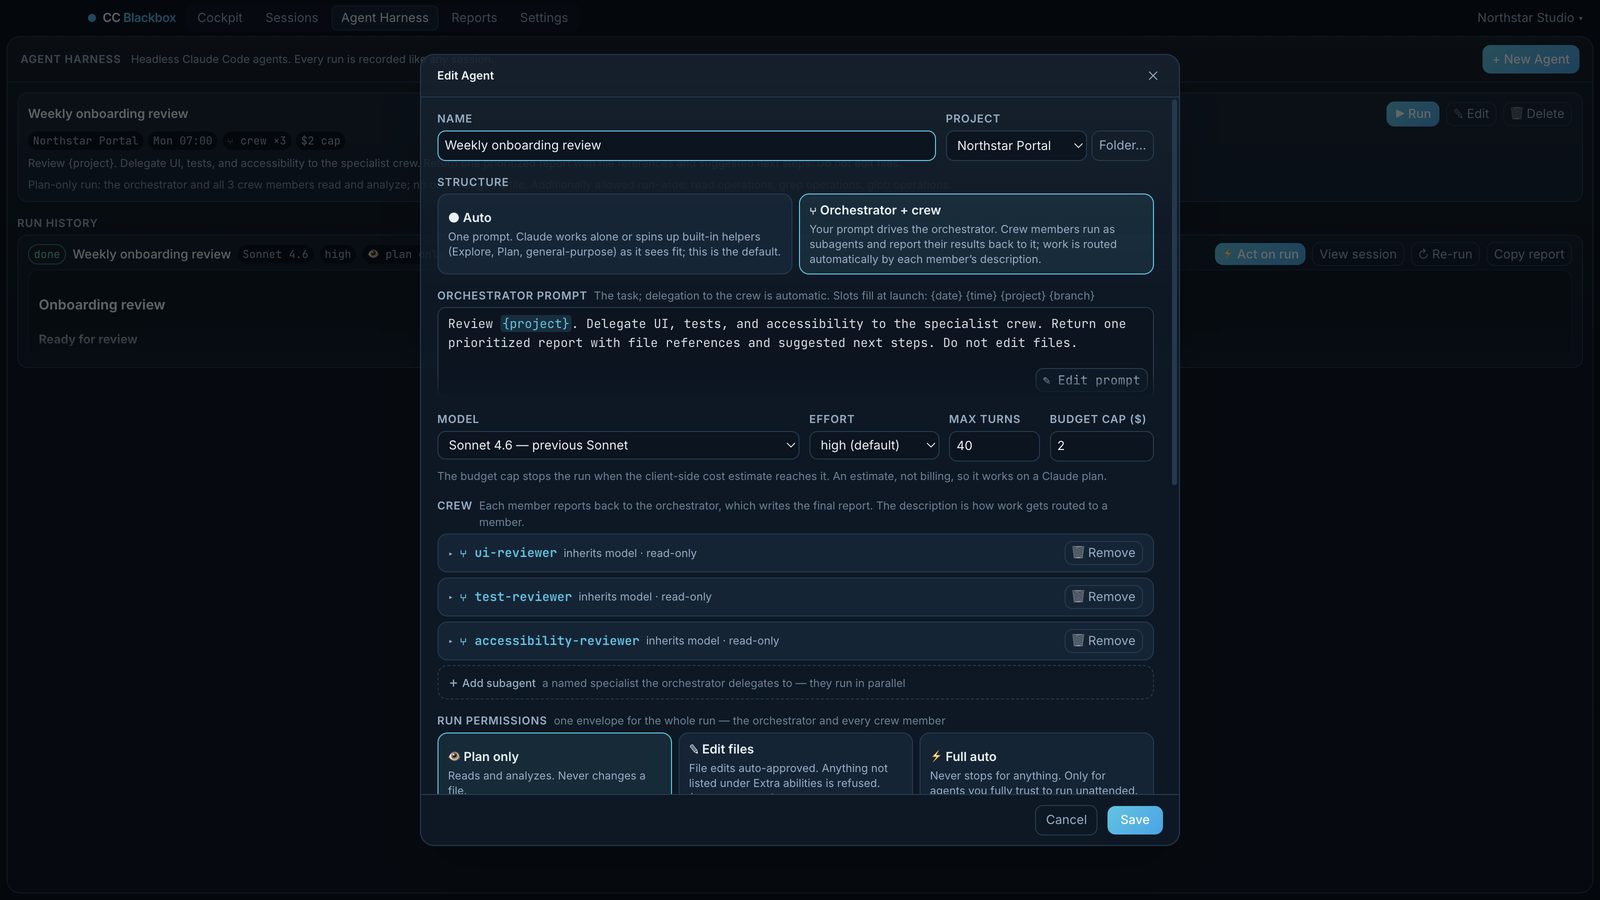This screenshot has height=900, width=1600.
Task: Click the Edit pencil button on the agent card
Action: coord(1471,114)
